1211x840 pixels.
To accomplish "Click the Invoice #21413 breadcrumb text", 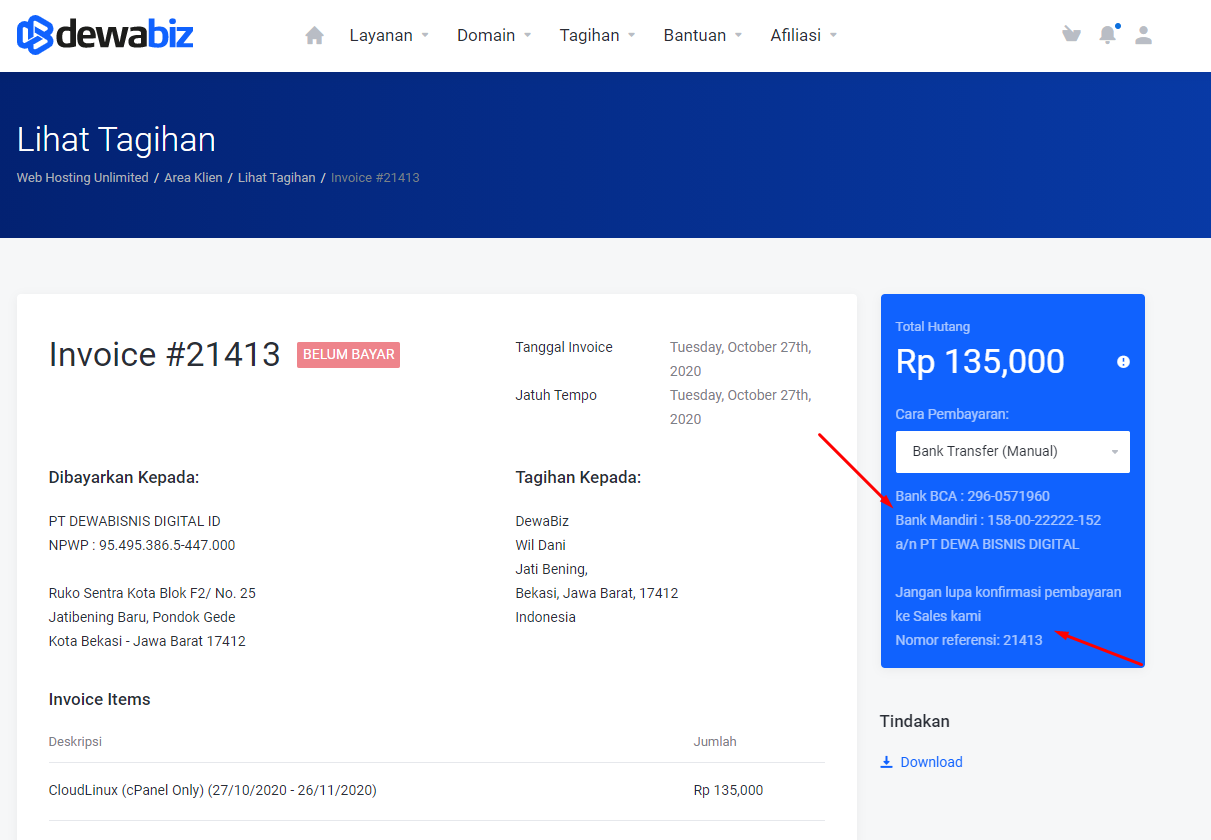I will (x=375, y=178).
